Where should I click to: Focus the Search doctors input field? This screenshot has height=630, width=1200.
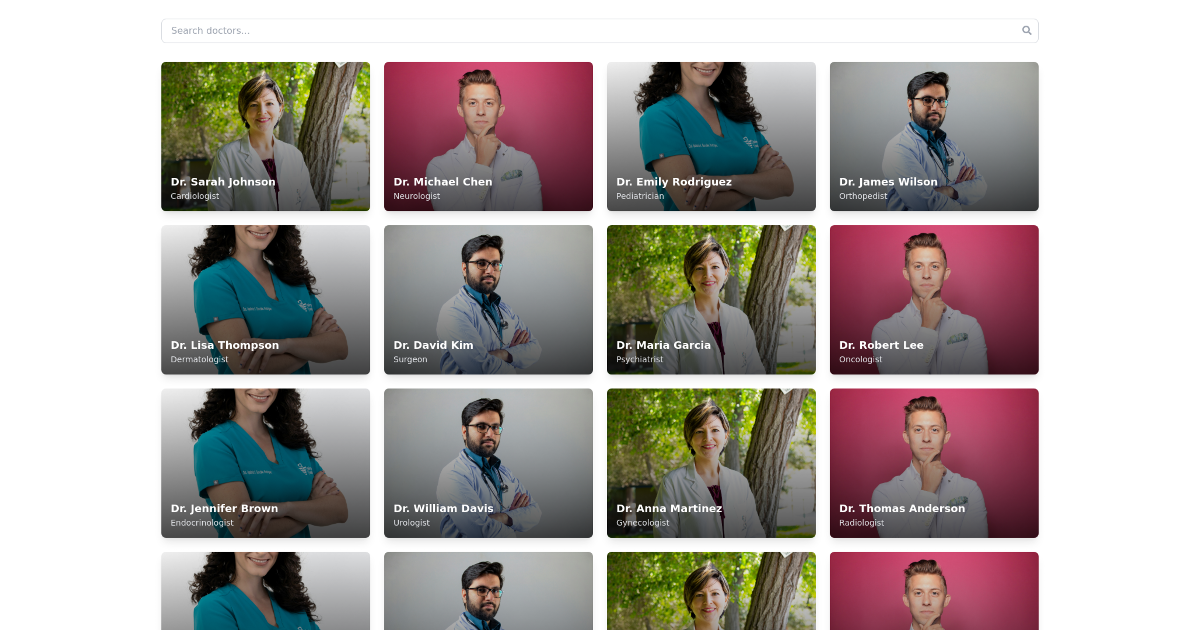[x=599, y=30]
